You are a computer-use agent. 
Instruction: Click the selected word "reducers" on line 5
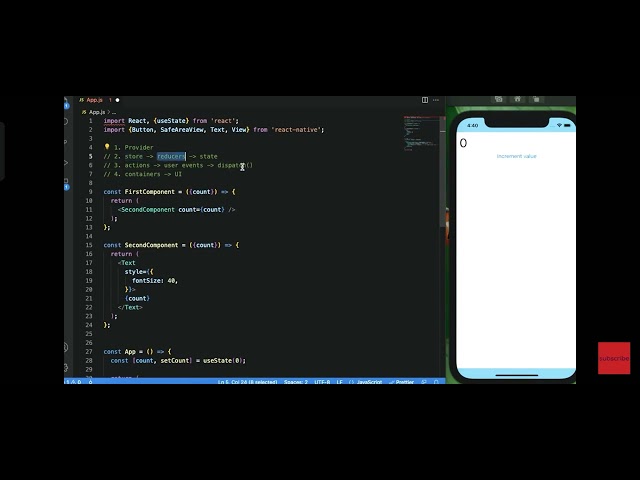[x=171, y=156]
